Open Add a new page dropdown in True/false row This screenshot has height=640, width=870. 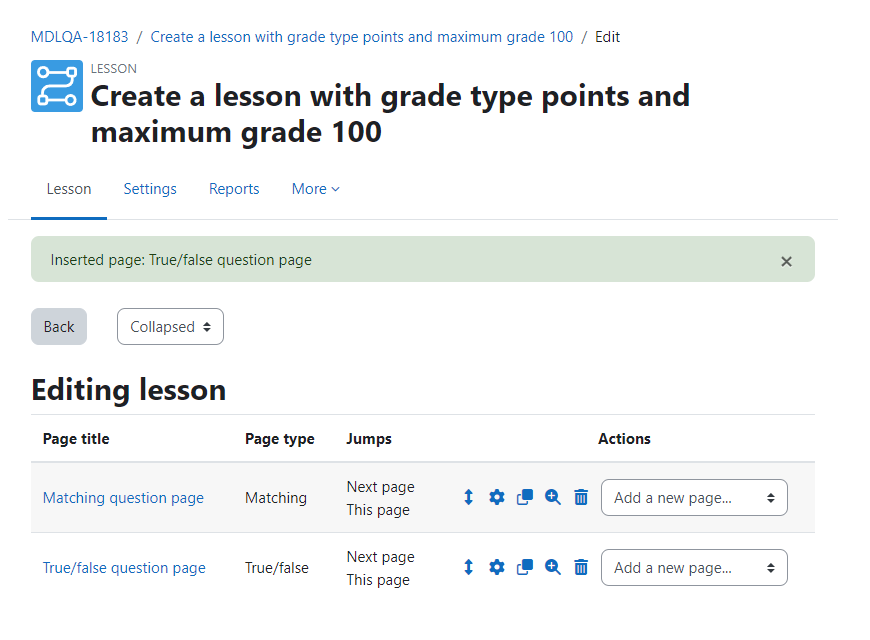click(x=694, y=567)
